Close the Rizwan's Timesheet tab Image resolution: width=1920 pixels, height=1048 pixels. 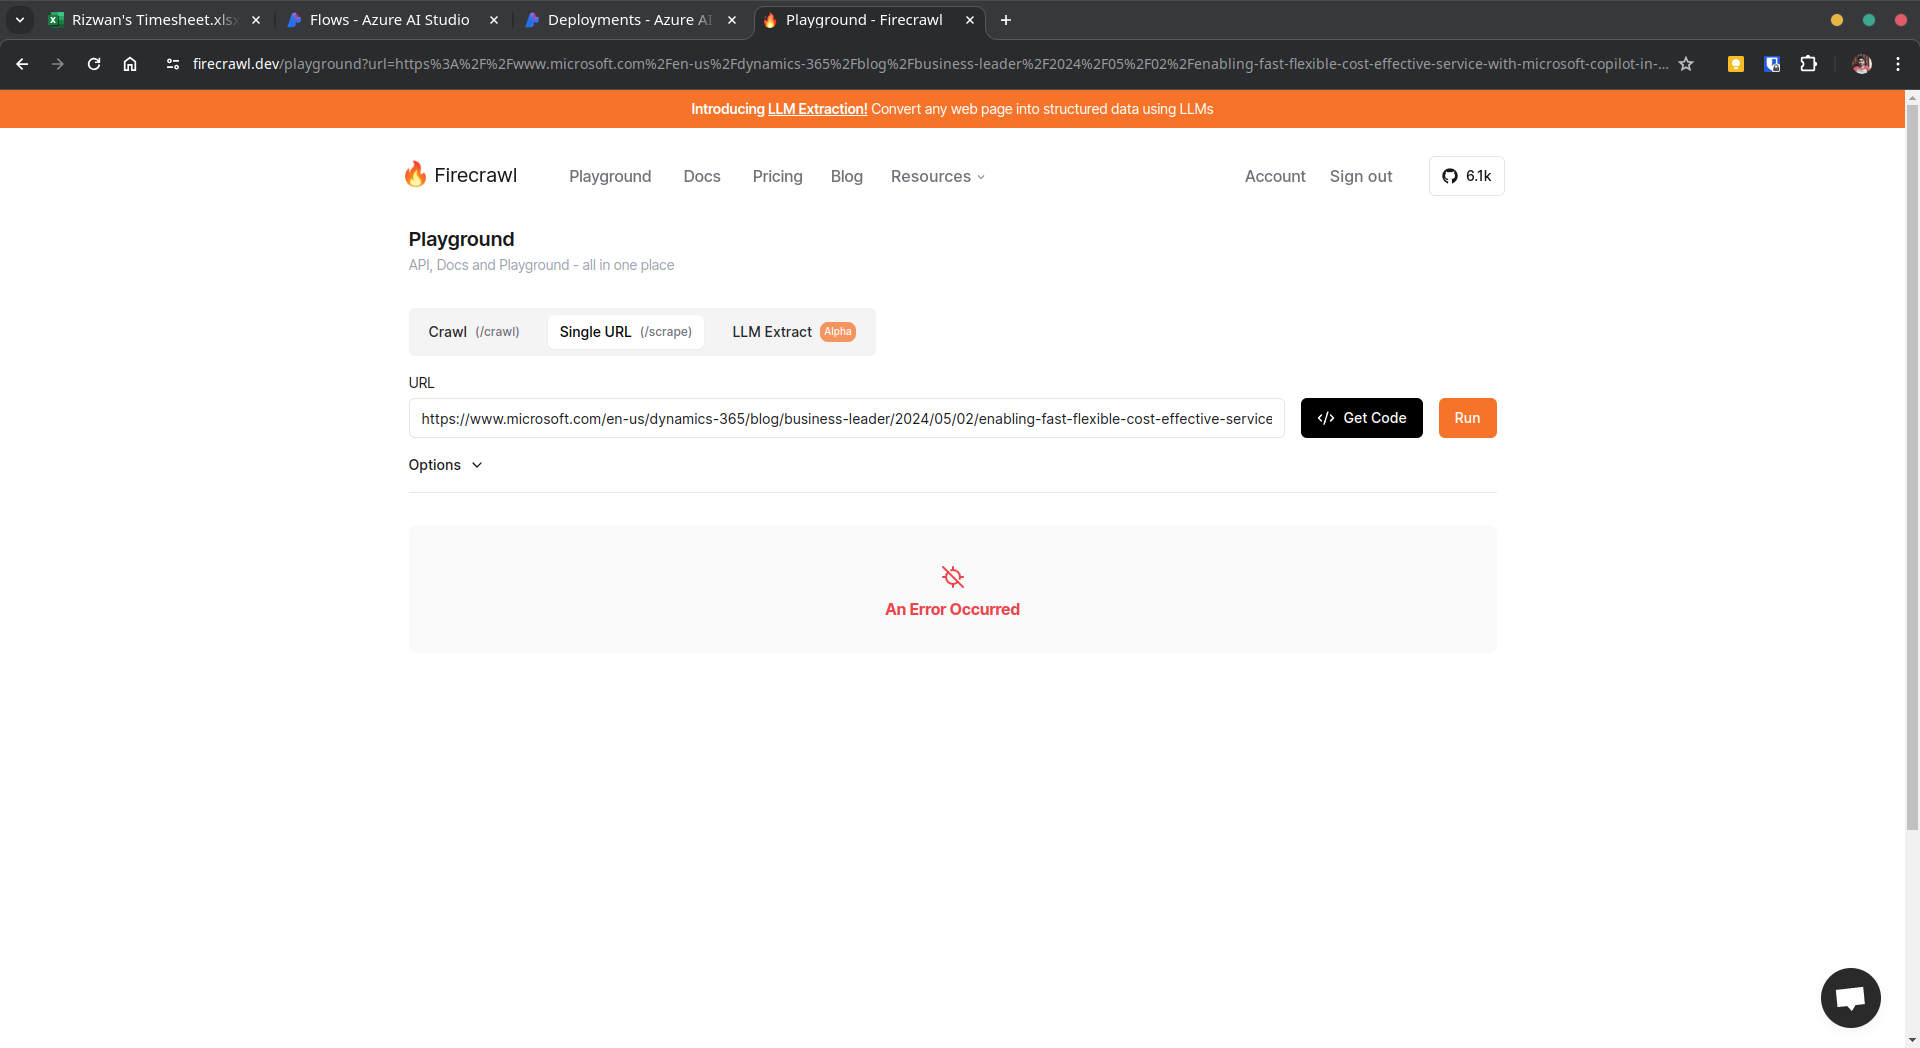pyautogui.click(x=256, y=20)
